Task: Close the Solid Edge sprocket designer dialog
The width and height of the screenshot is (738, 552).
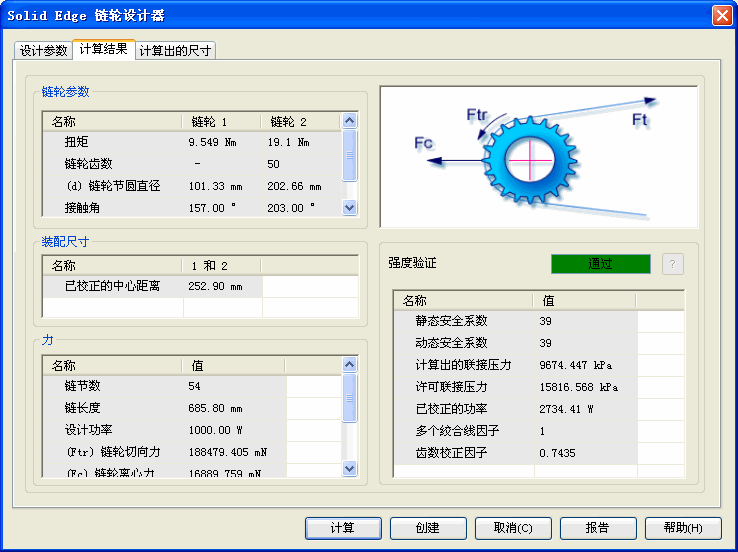Action: [721, 15]
